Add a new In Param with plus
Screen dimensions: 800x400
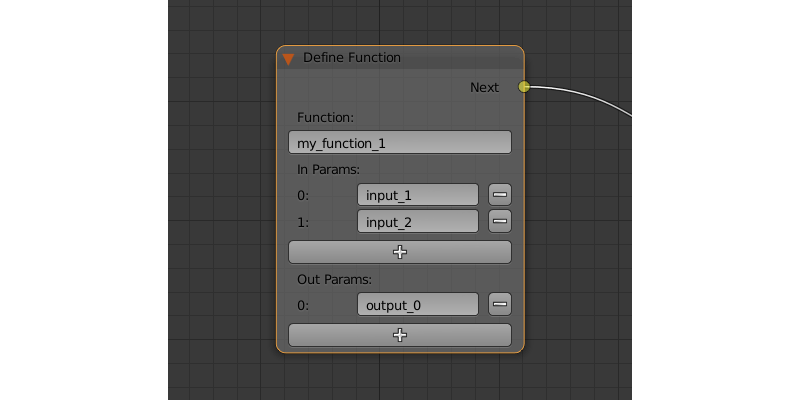[x=399, y=252]
